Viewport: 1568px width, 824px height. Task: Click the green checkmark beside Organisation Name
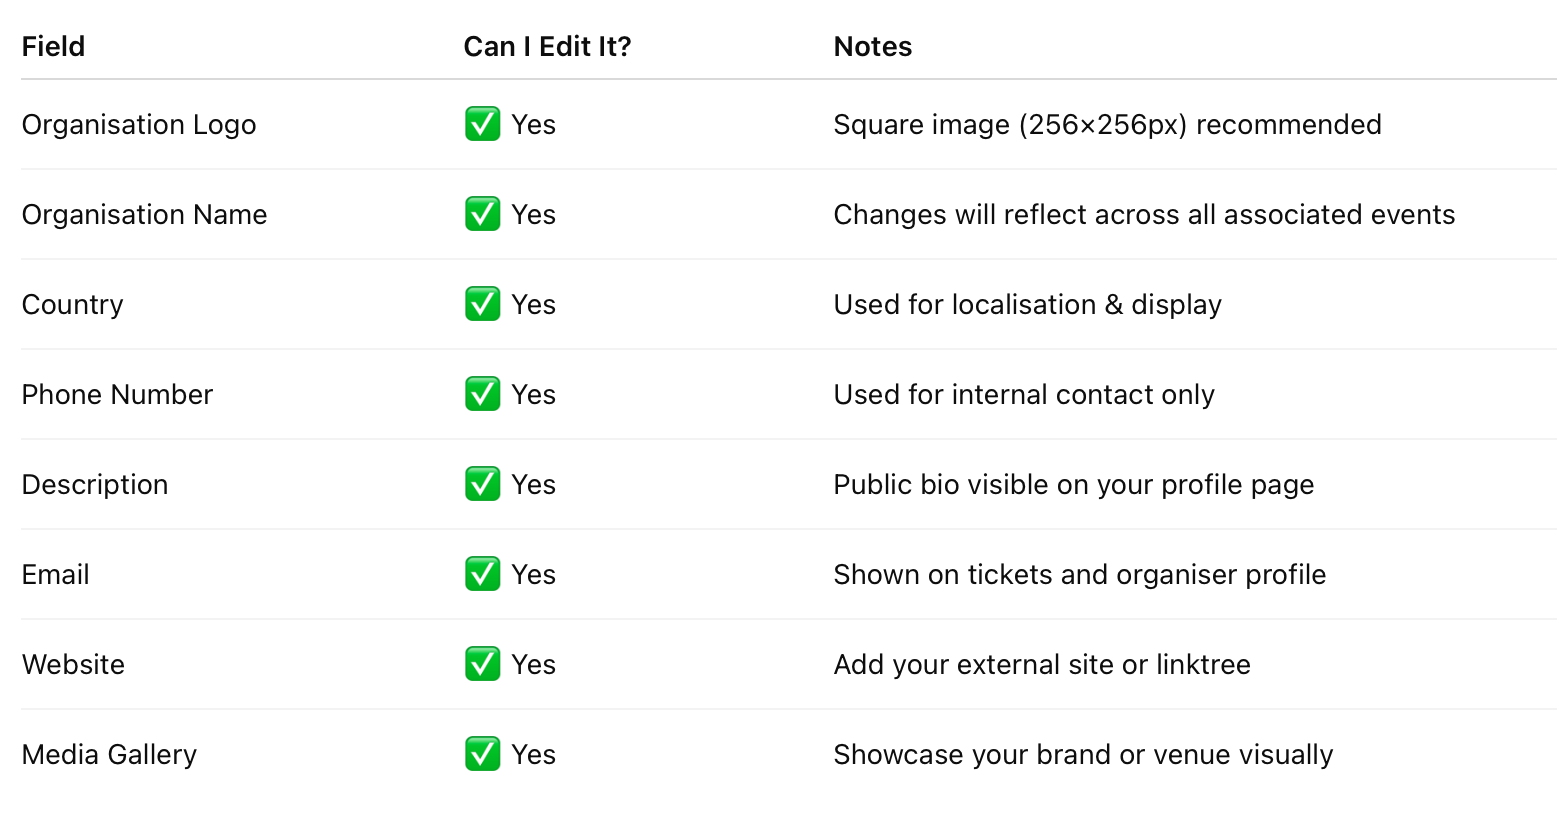482,215
